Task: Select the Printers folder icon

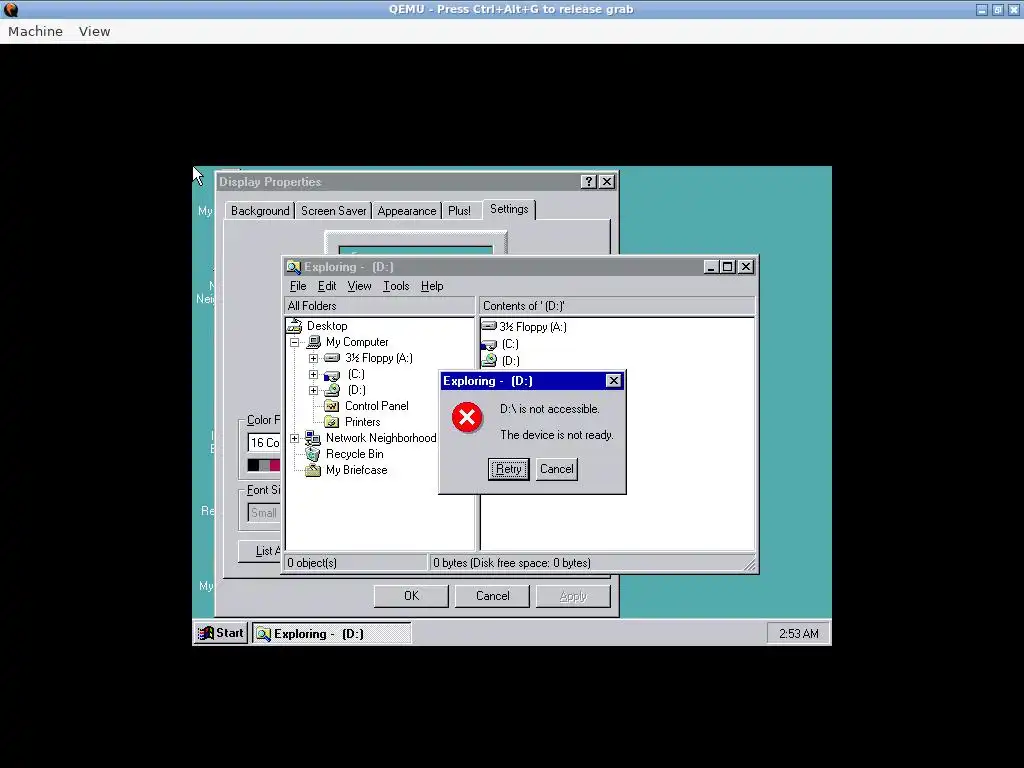Action: click(x=332, y=422)
